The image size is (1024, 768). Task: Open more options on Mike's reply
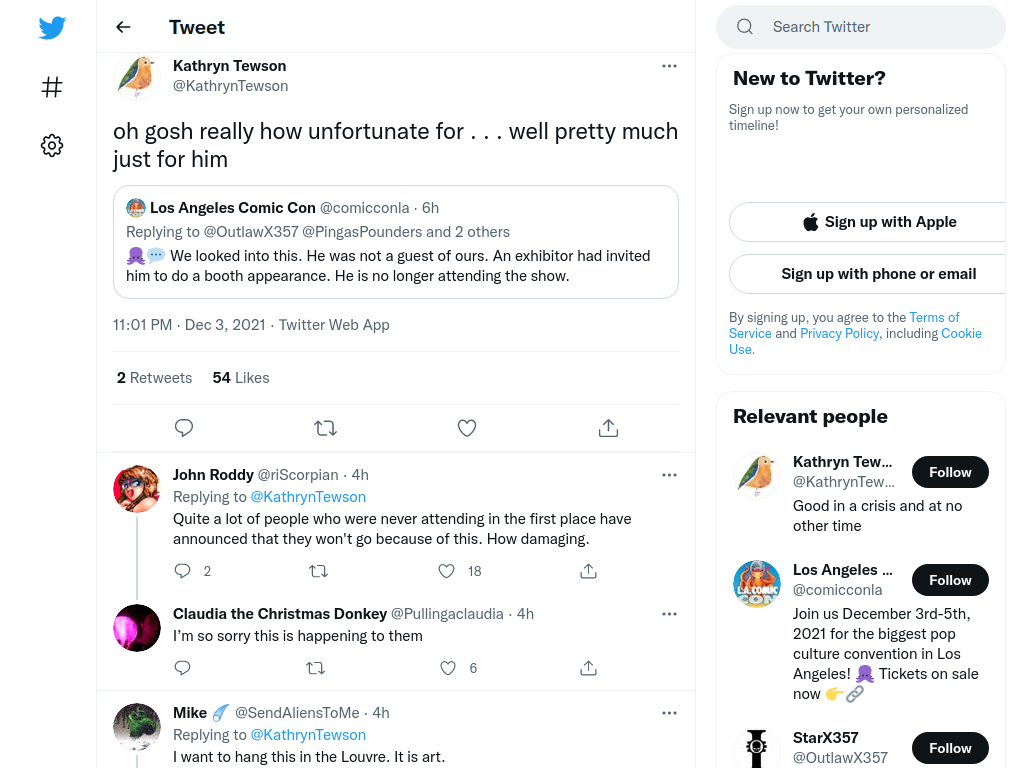click(669, 712)
